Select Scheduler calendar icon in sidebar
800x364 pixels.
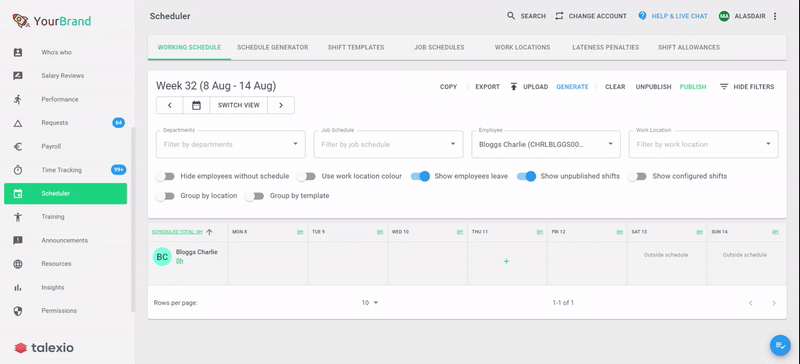tap(18, 193)
